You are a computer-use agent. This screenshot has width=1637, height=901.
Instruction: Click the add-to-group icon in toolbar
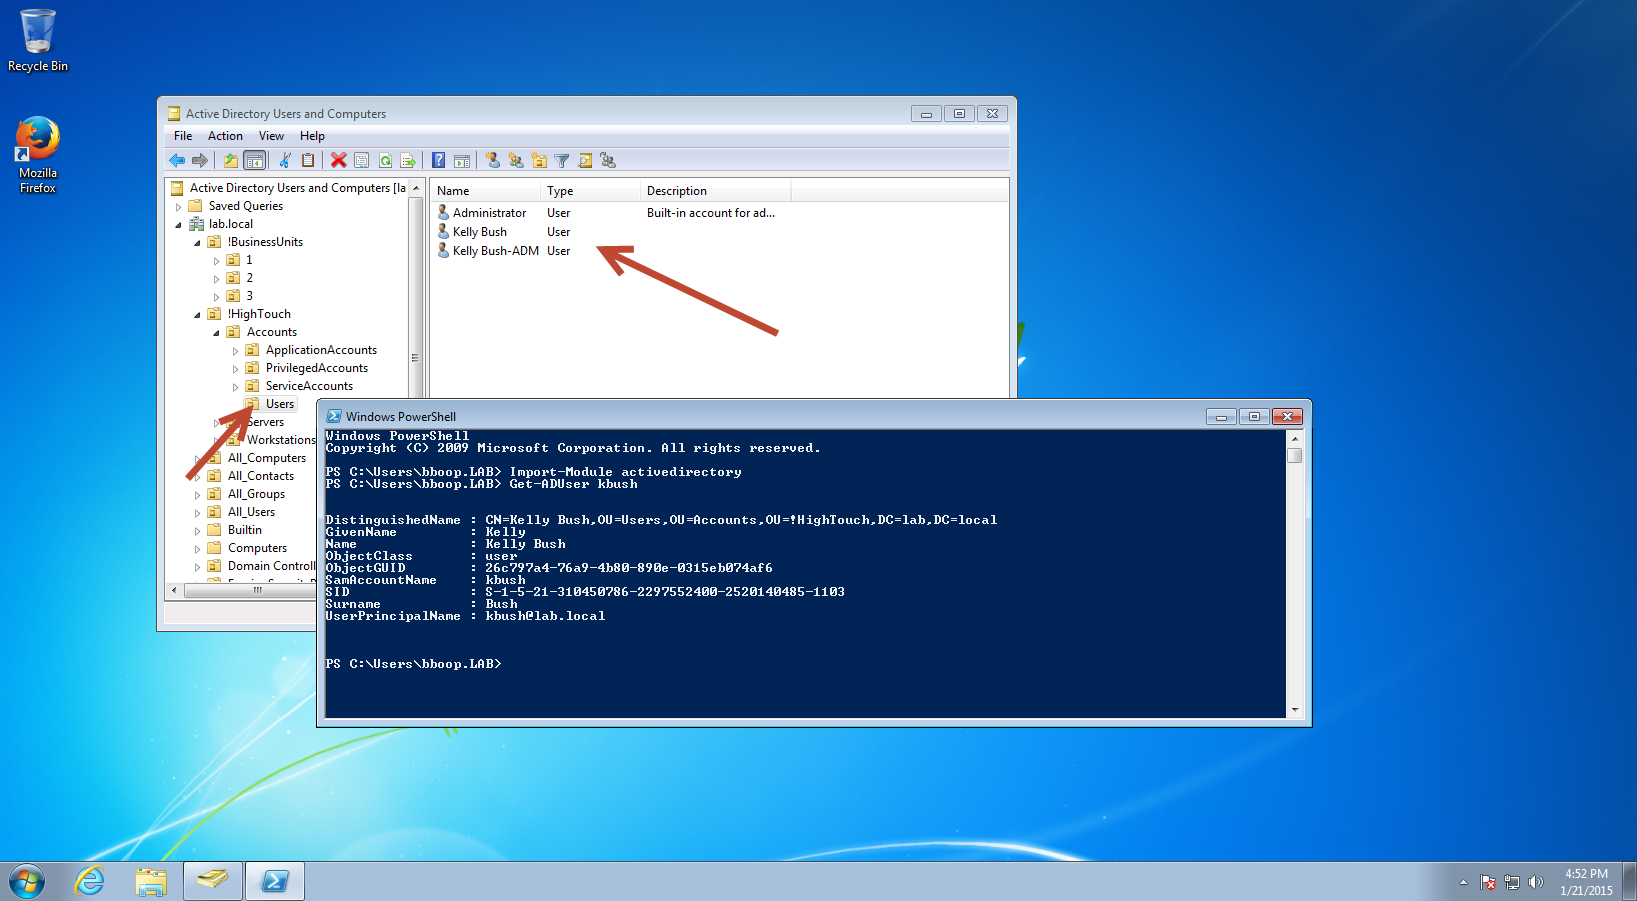click(608, 160)
